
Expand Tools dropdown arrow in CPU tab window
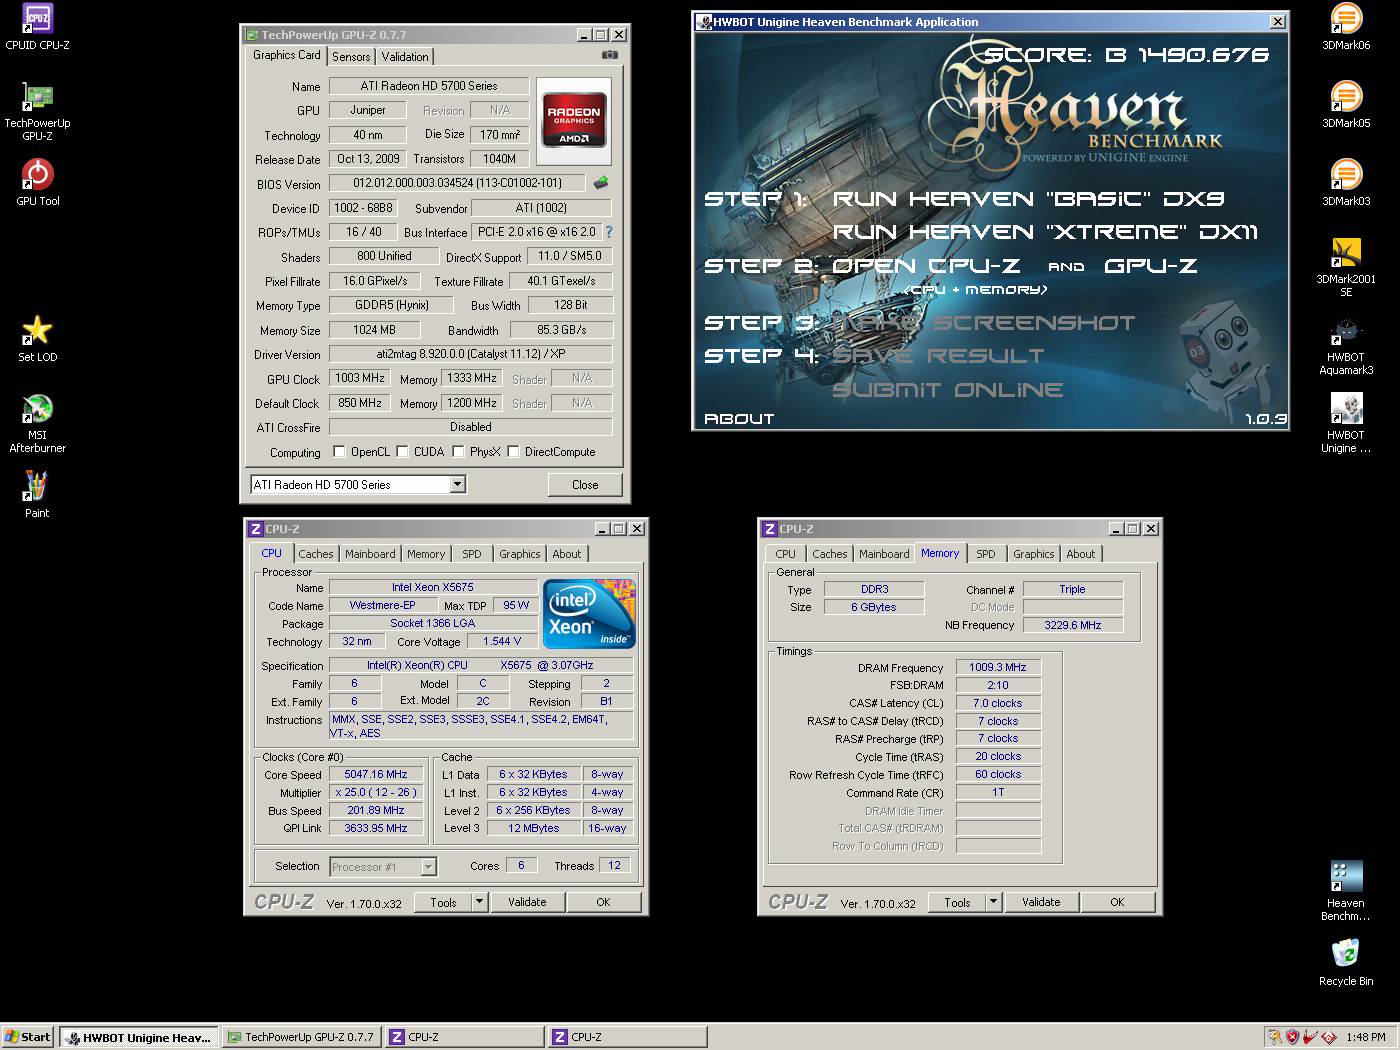[480, 902]
